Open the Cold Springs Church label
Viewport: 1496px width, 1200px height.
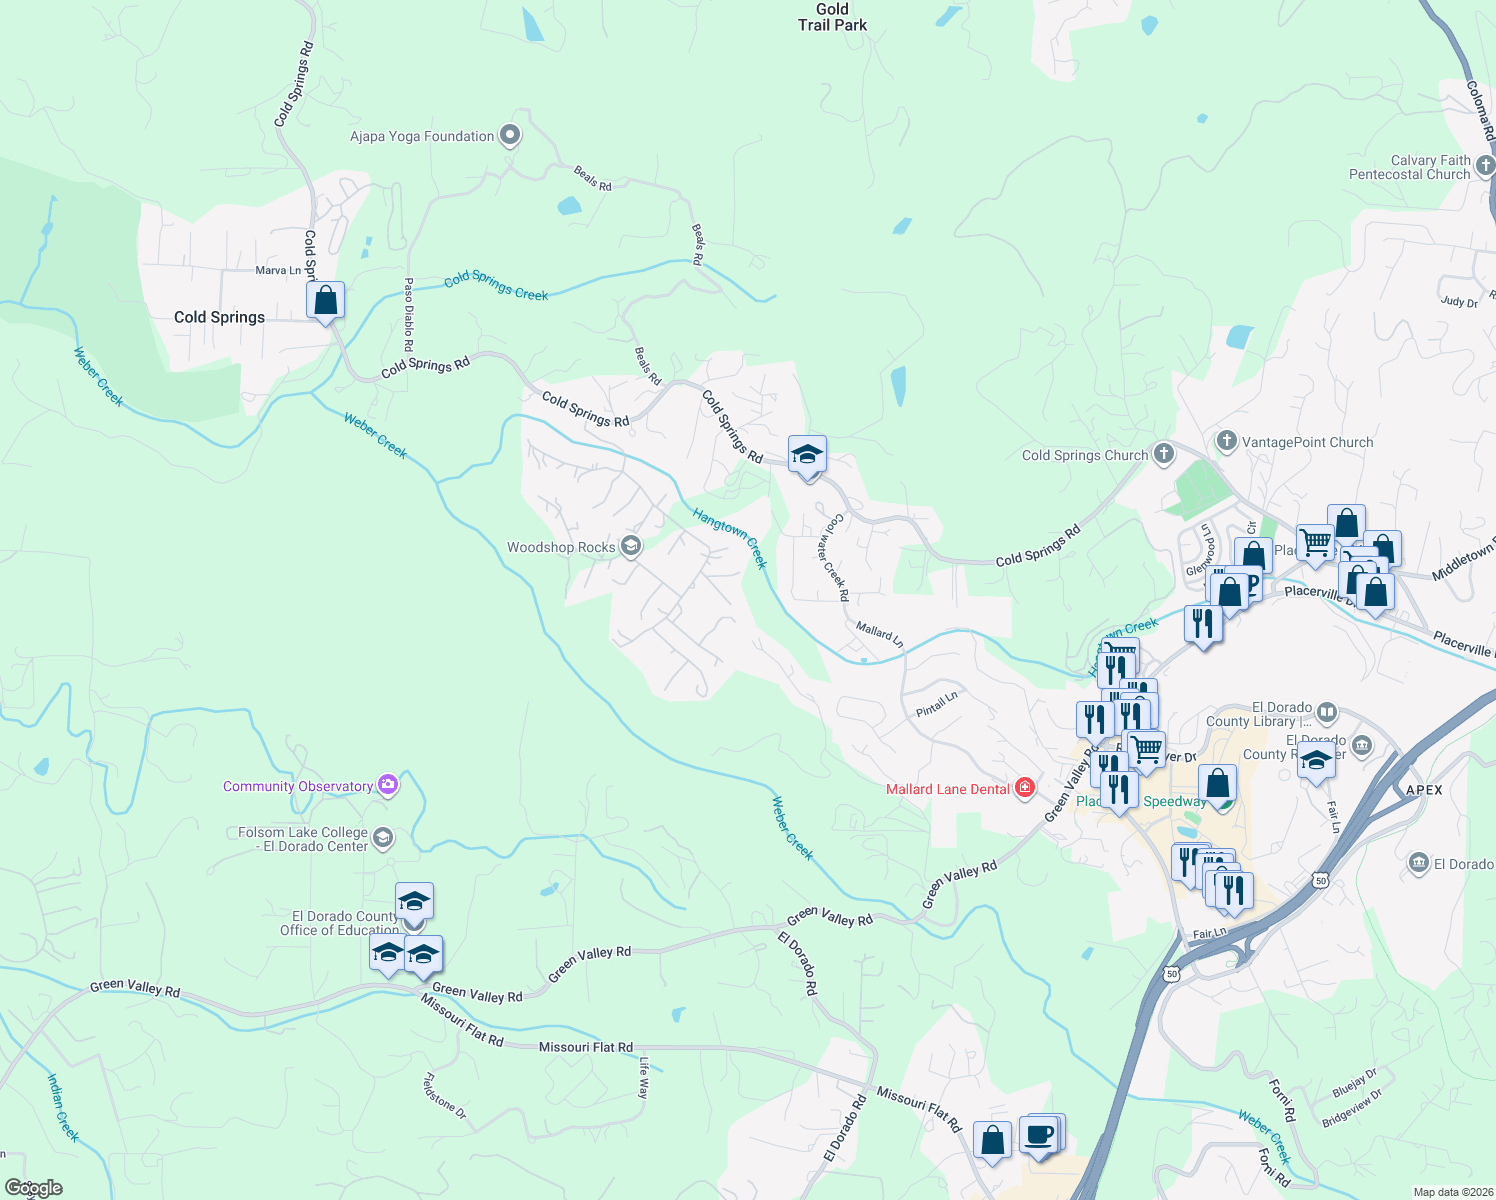click(1086, 454)
